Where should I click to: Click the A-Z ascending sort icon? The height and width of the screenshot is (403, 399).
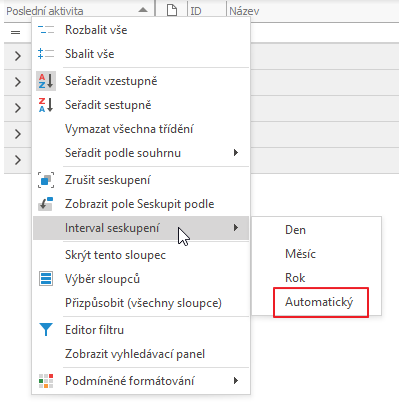tap(46, 81)
